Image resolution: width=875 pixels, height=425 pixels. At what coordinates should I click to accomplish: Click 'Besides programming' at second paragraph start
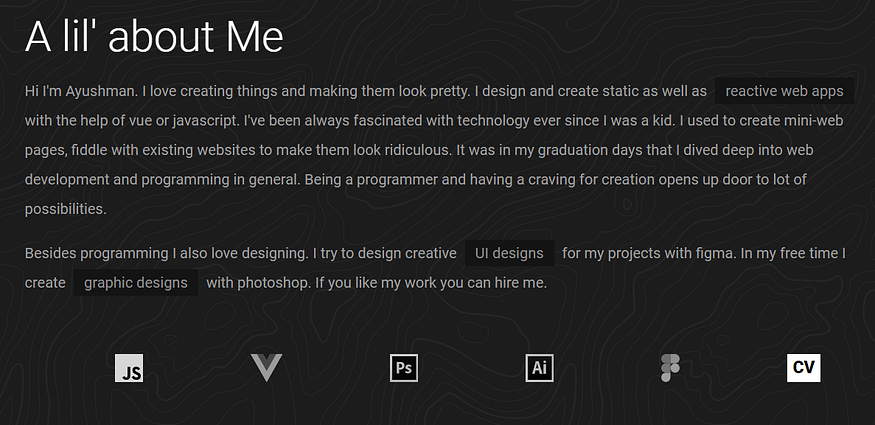click(97, 253)
